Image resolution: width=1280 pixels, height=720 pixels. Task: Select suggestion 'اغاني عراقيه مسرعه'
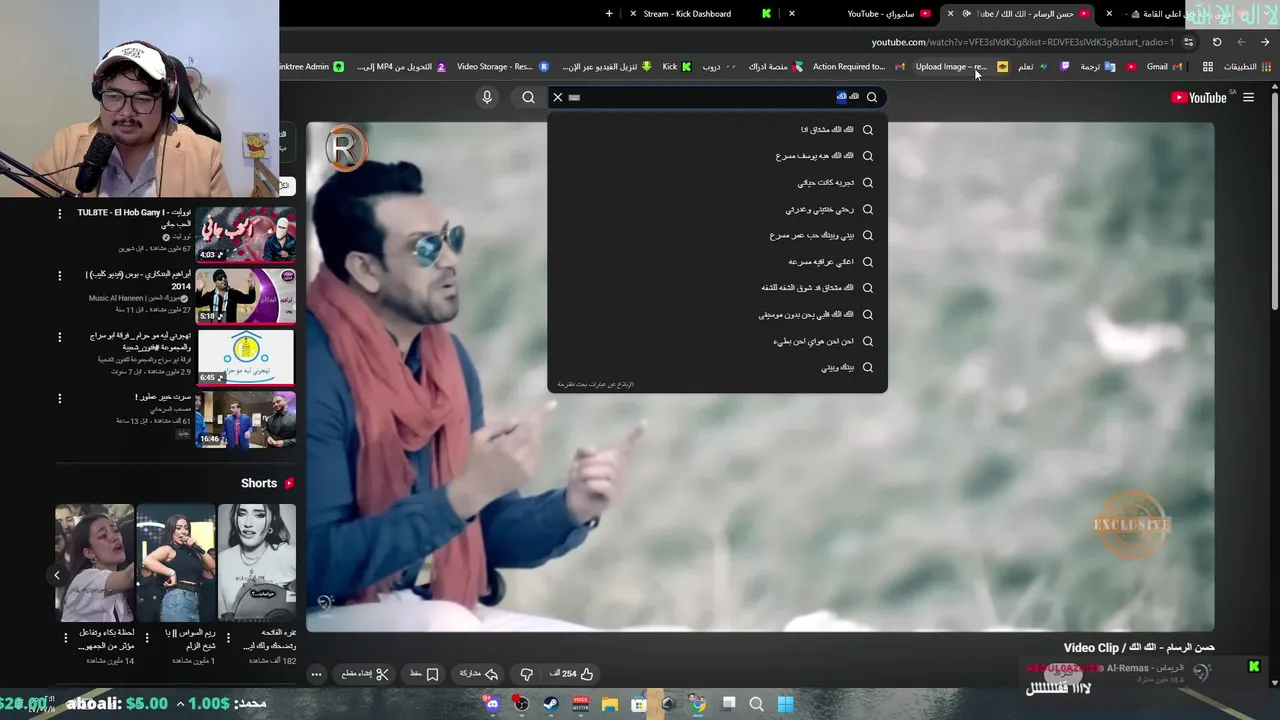point(717,261)
